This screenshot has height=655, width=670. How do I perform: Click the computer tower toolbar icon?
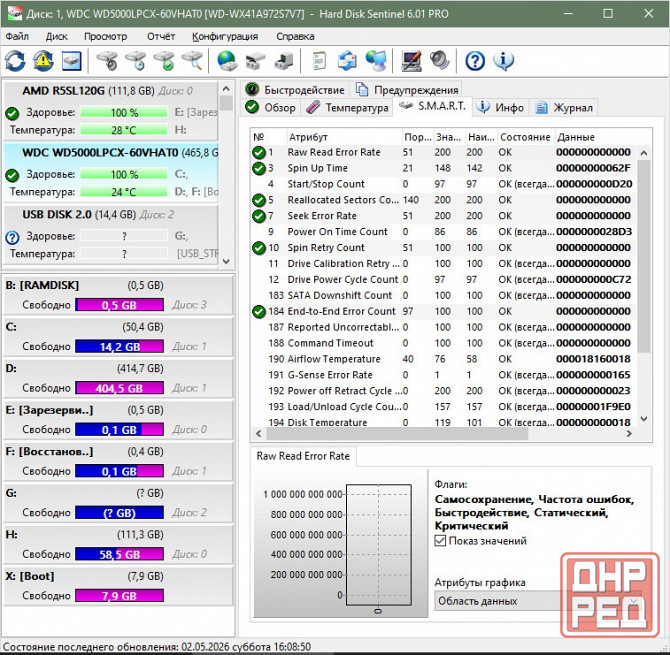[x=284, y=61]
